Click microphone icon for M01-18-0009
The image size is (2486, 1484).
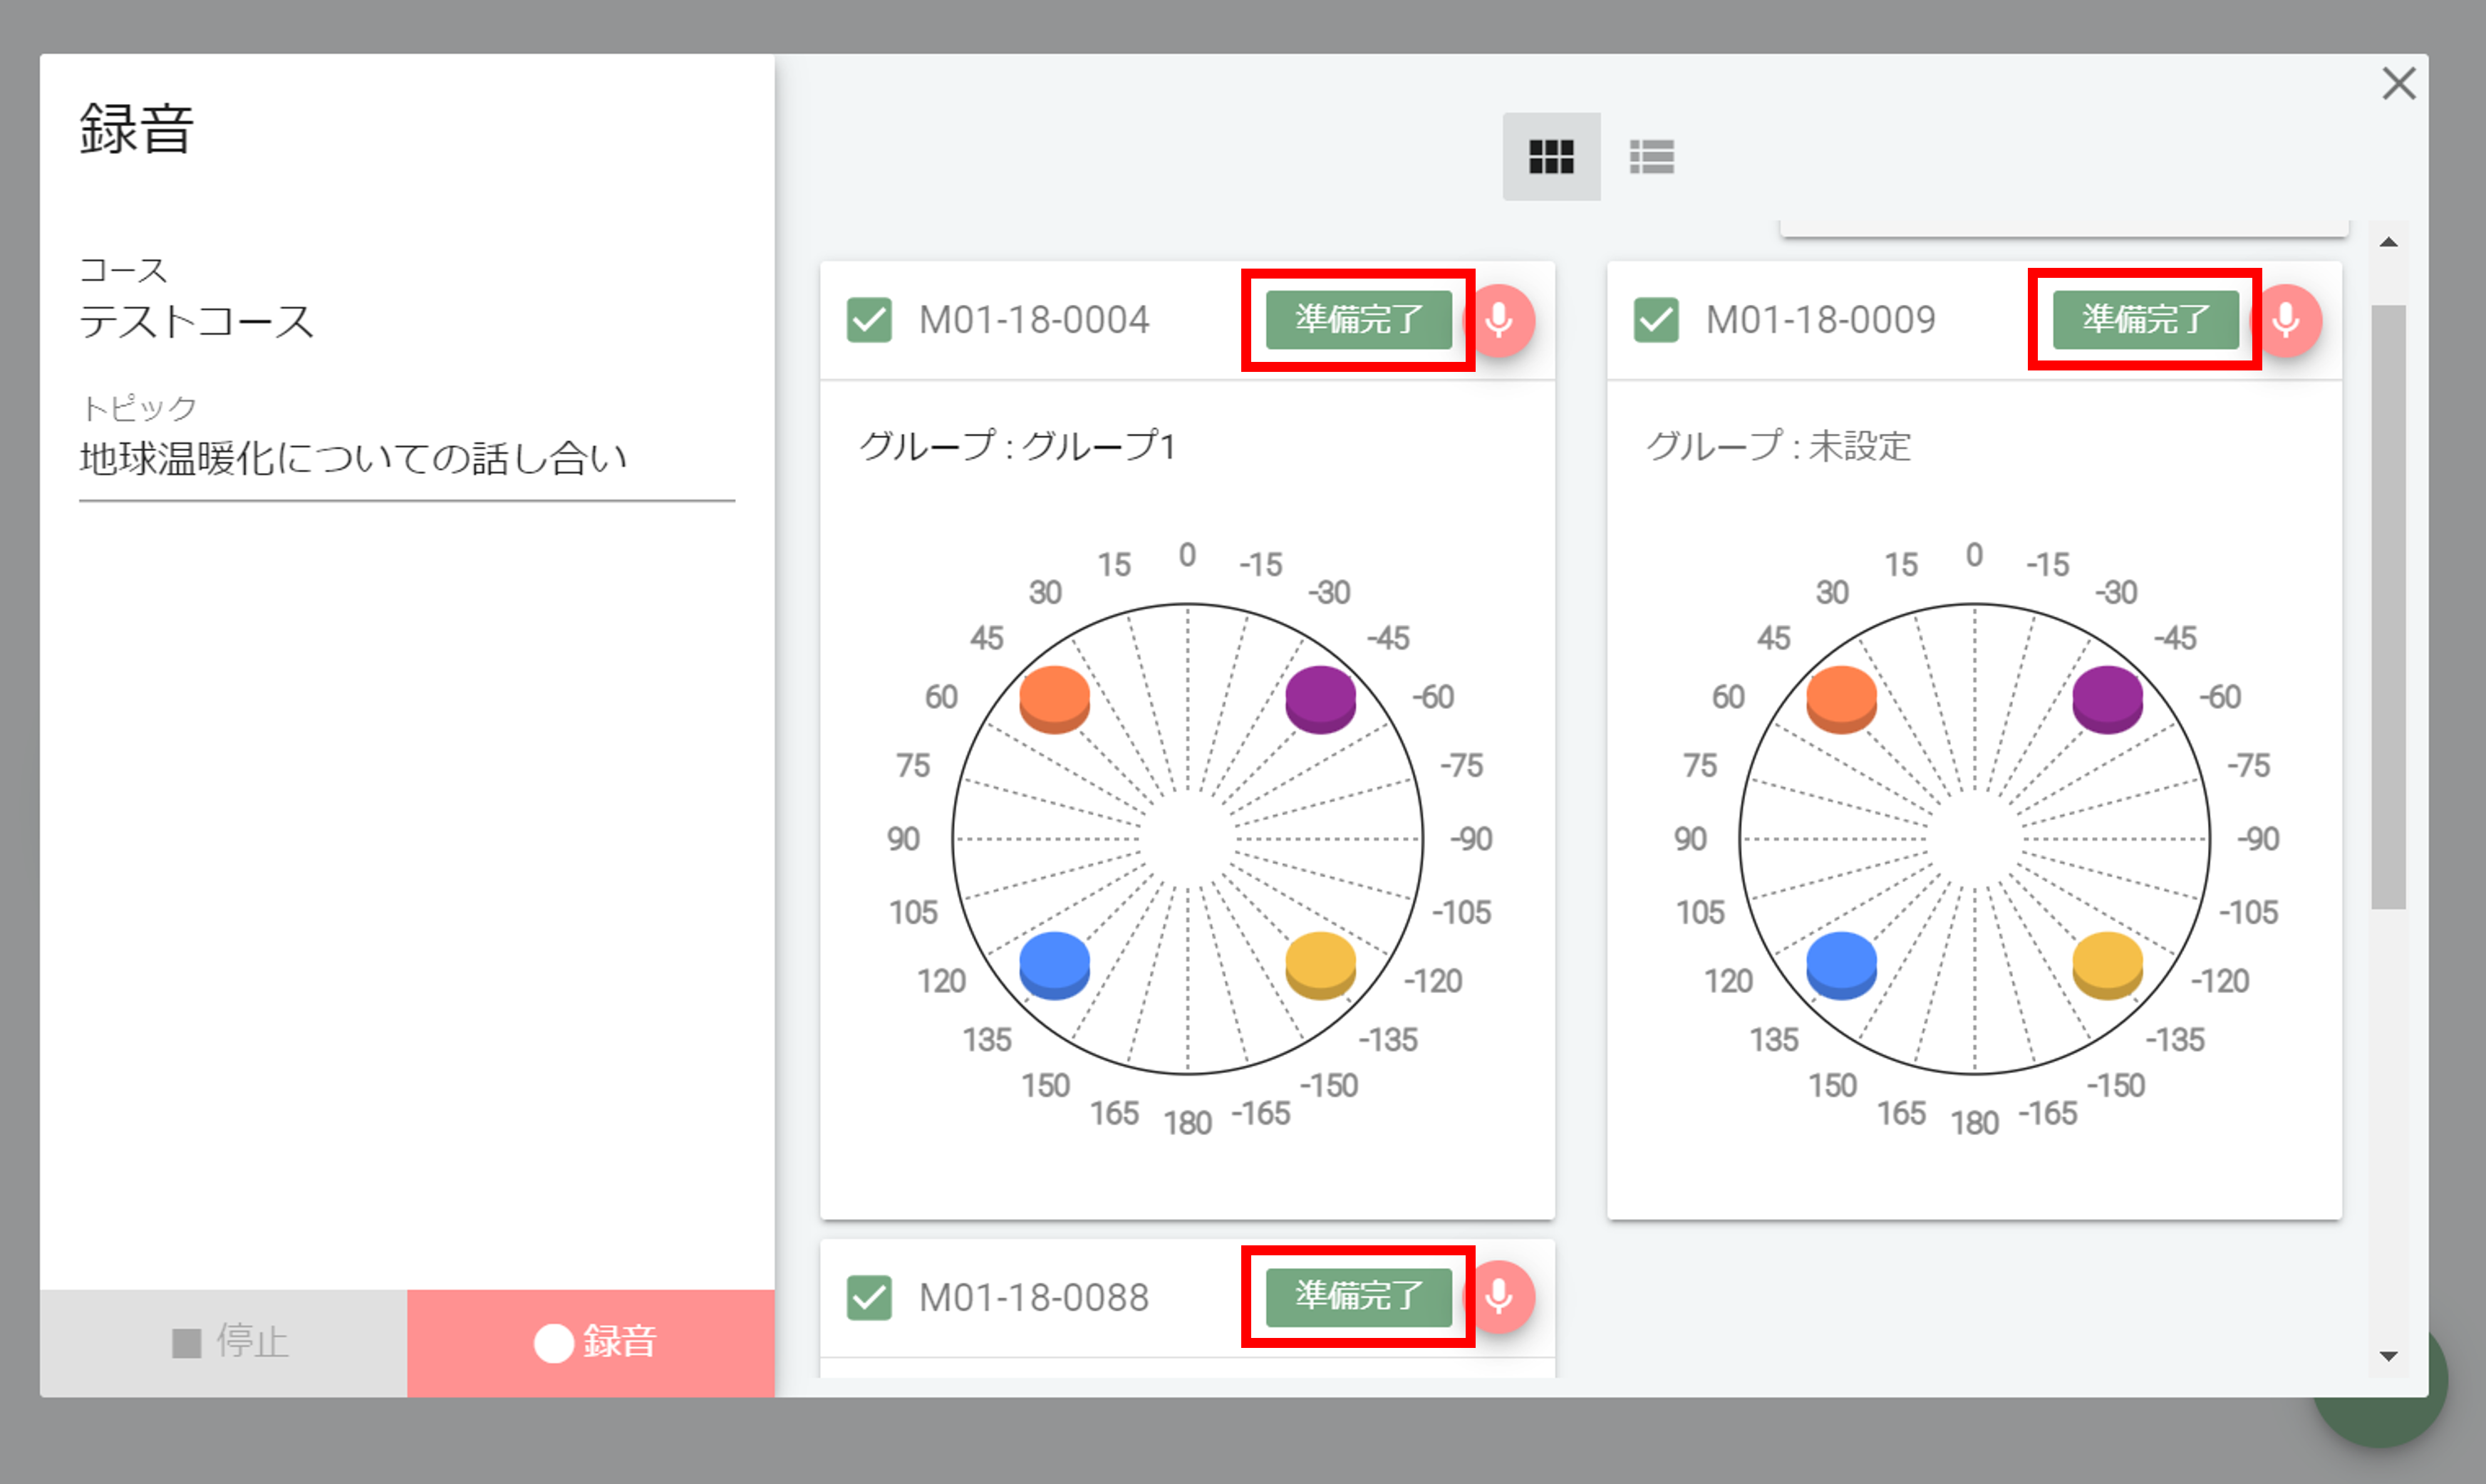click(2285, 320)
